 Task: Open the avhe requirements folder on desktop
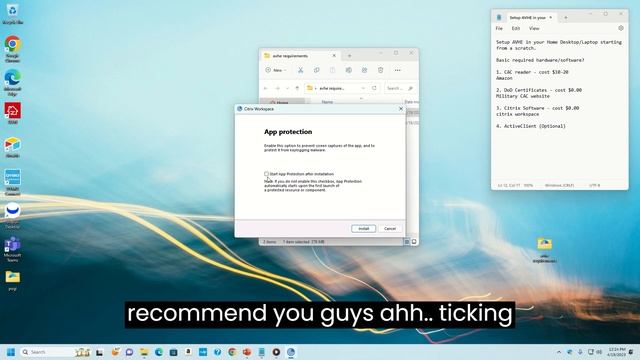[544, 250]
